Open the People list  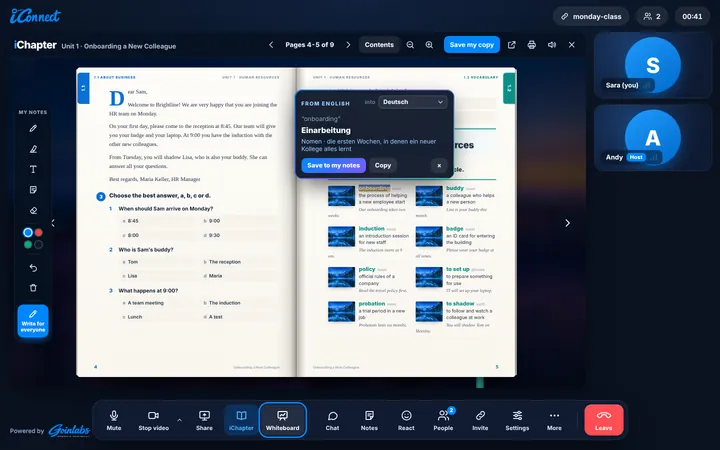443,421
